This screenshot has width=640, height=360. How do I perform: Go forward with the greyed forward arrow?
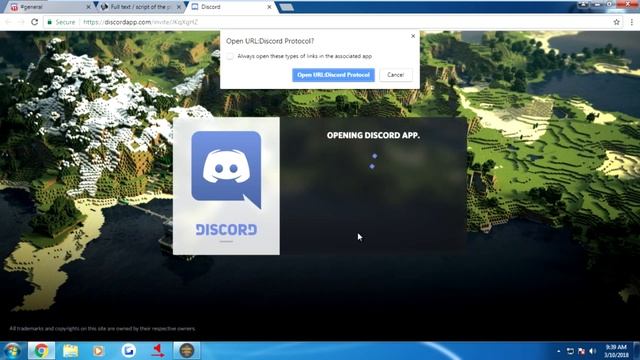[x=21, y=22]
